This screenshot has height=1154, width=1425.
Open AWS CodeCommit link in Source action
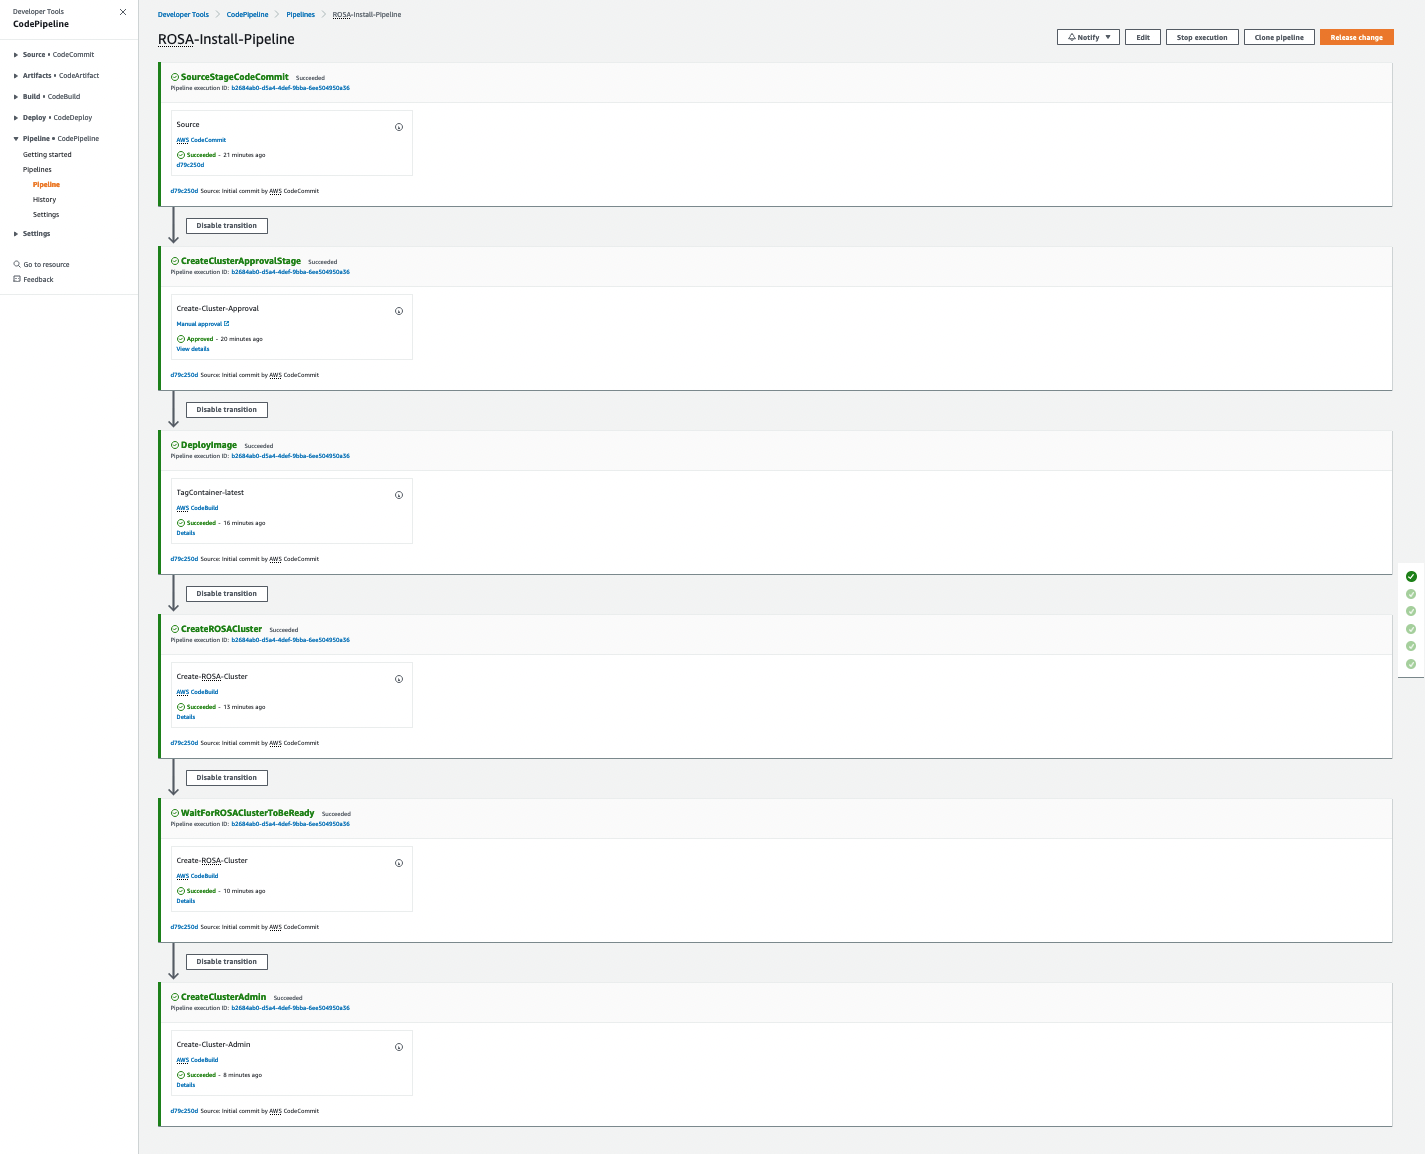pos(201,140)
